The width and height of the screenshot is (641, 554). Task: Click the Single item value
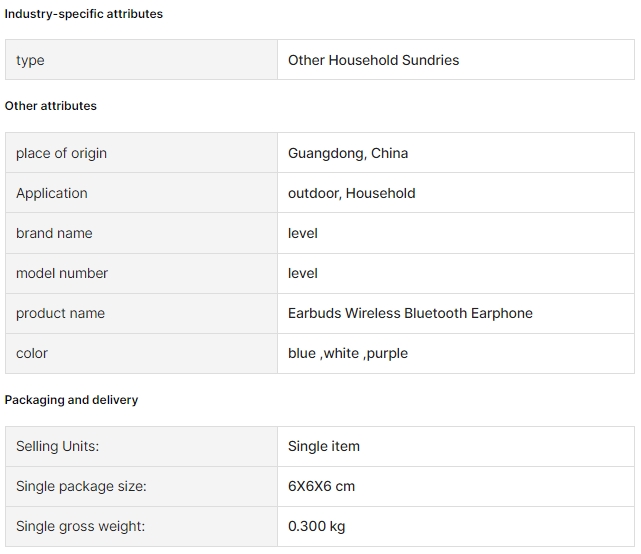(324, 446)
